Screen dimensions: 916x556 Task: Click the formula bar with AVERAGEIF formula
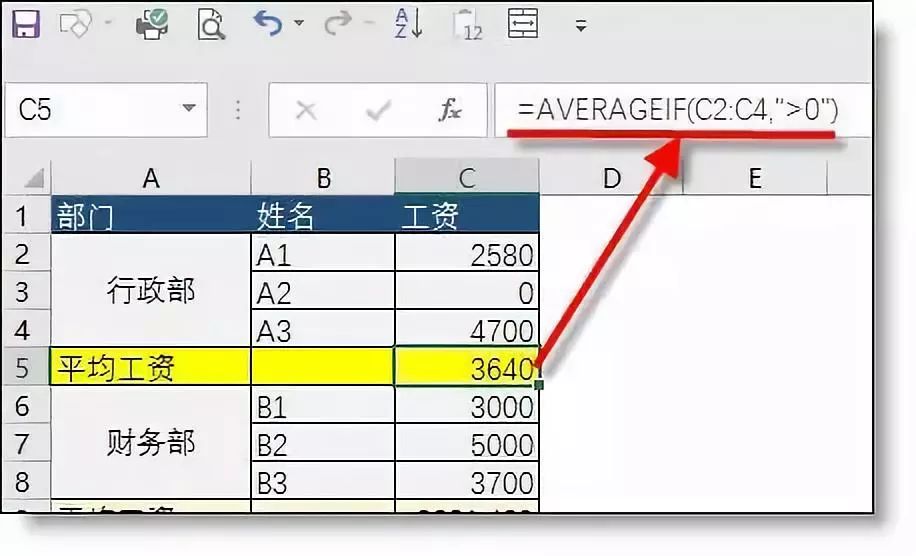pyautogui.click(x=681, y=110)
